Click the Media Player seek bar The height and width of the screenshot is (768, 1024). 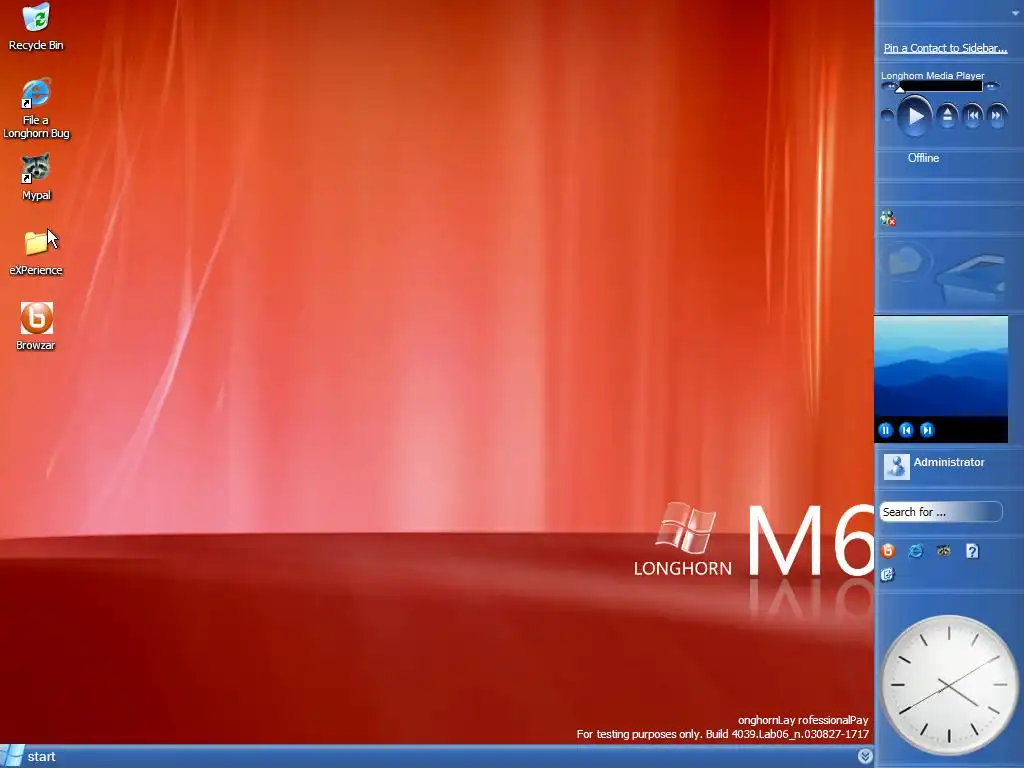[940, 86]
